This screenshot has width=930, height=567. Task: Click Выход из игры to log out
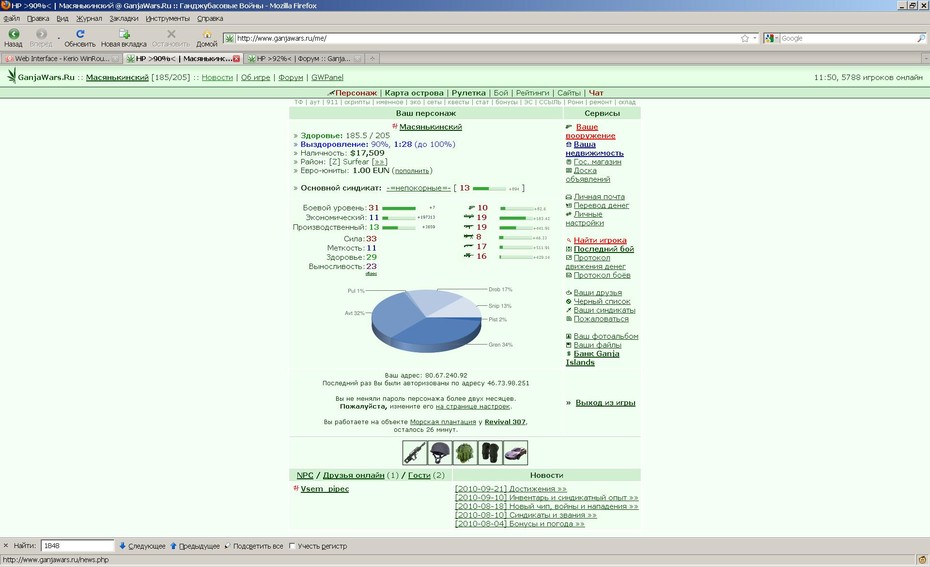605,403
